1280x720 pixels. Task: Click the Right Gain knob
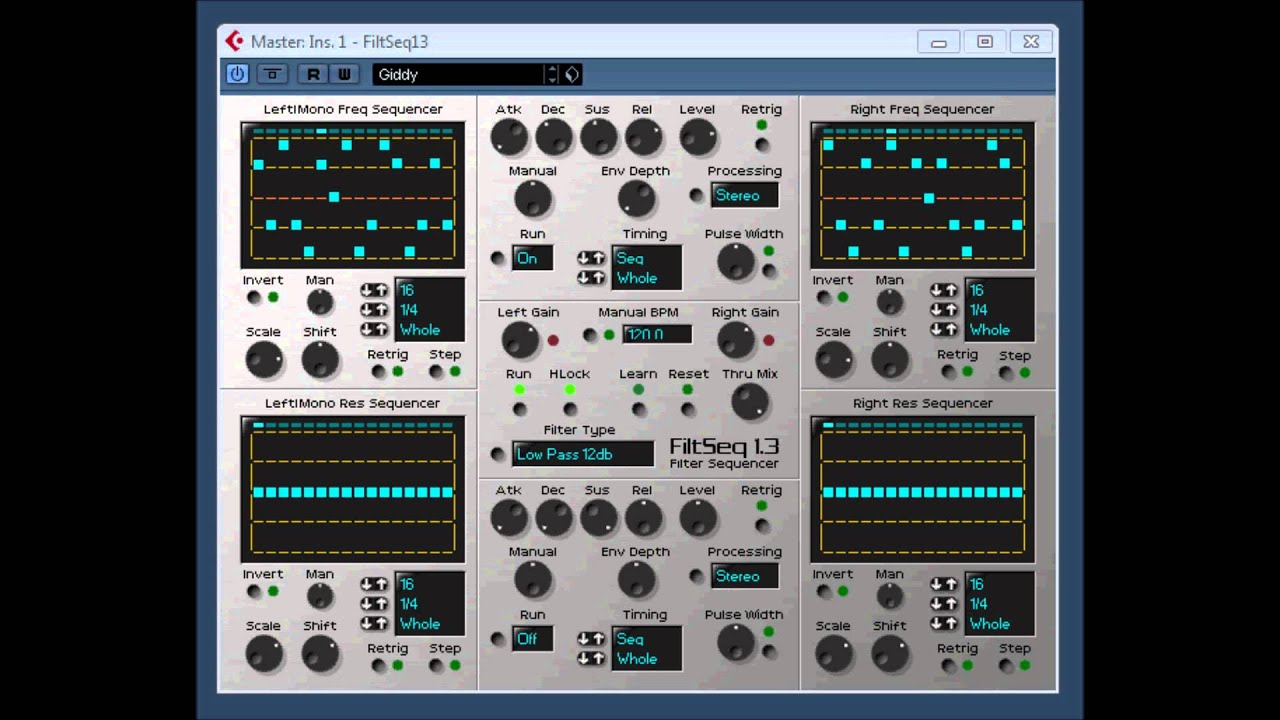pyautogui.click(x=736, y=340)
